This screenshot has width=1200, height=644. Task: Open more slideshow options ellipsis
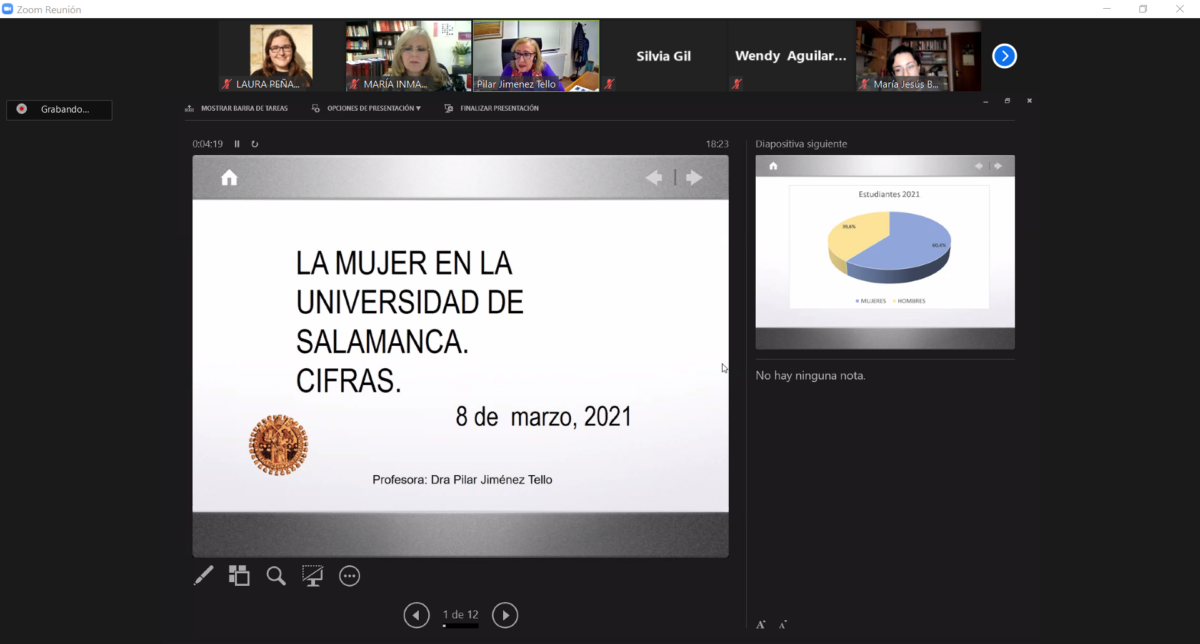click(x=349, y=575)
